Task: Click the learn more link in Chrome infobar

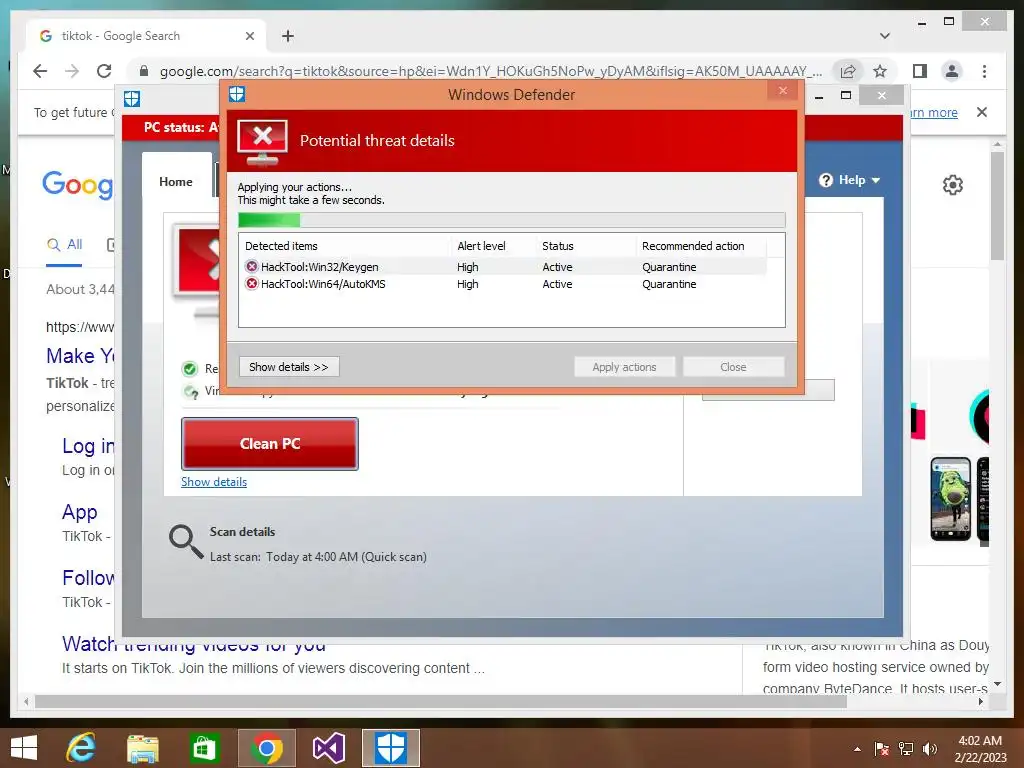Action: click(x=934, y=112)
